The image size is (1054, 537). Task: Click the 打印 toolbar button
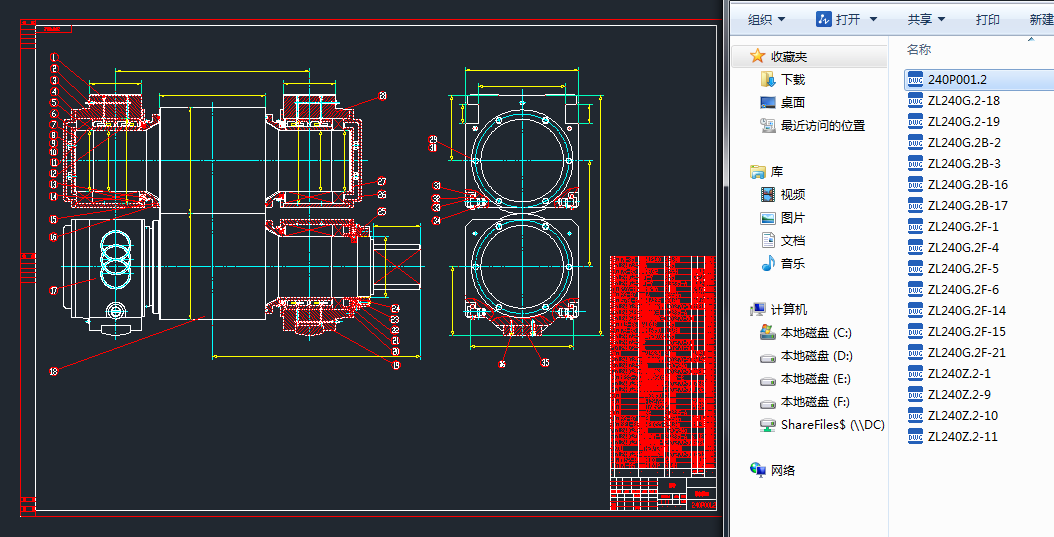(x=987, y=19)
